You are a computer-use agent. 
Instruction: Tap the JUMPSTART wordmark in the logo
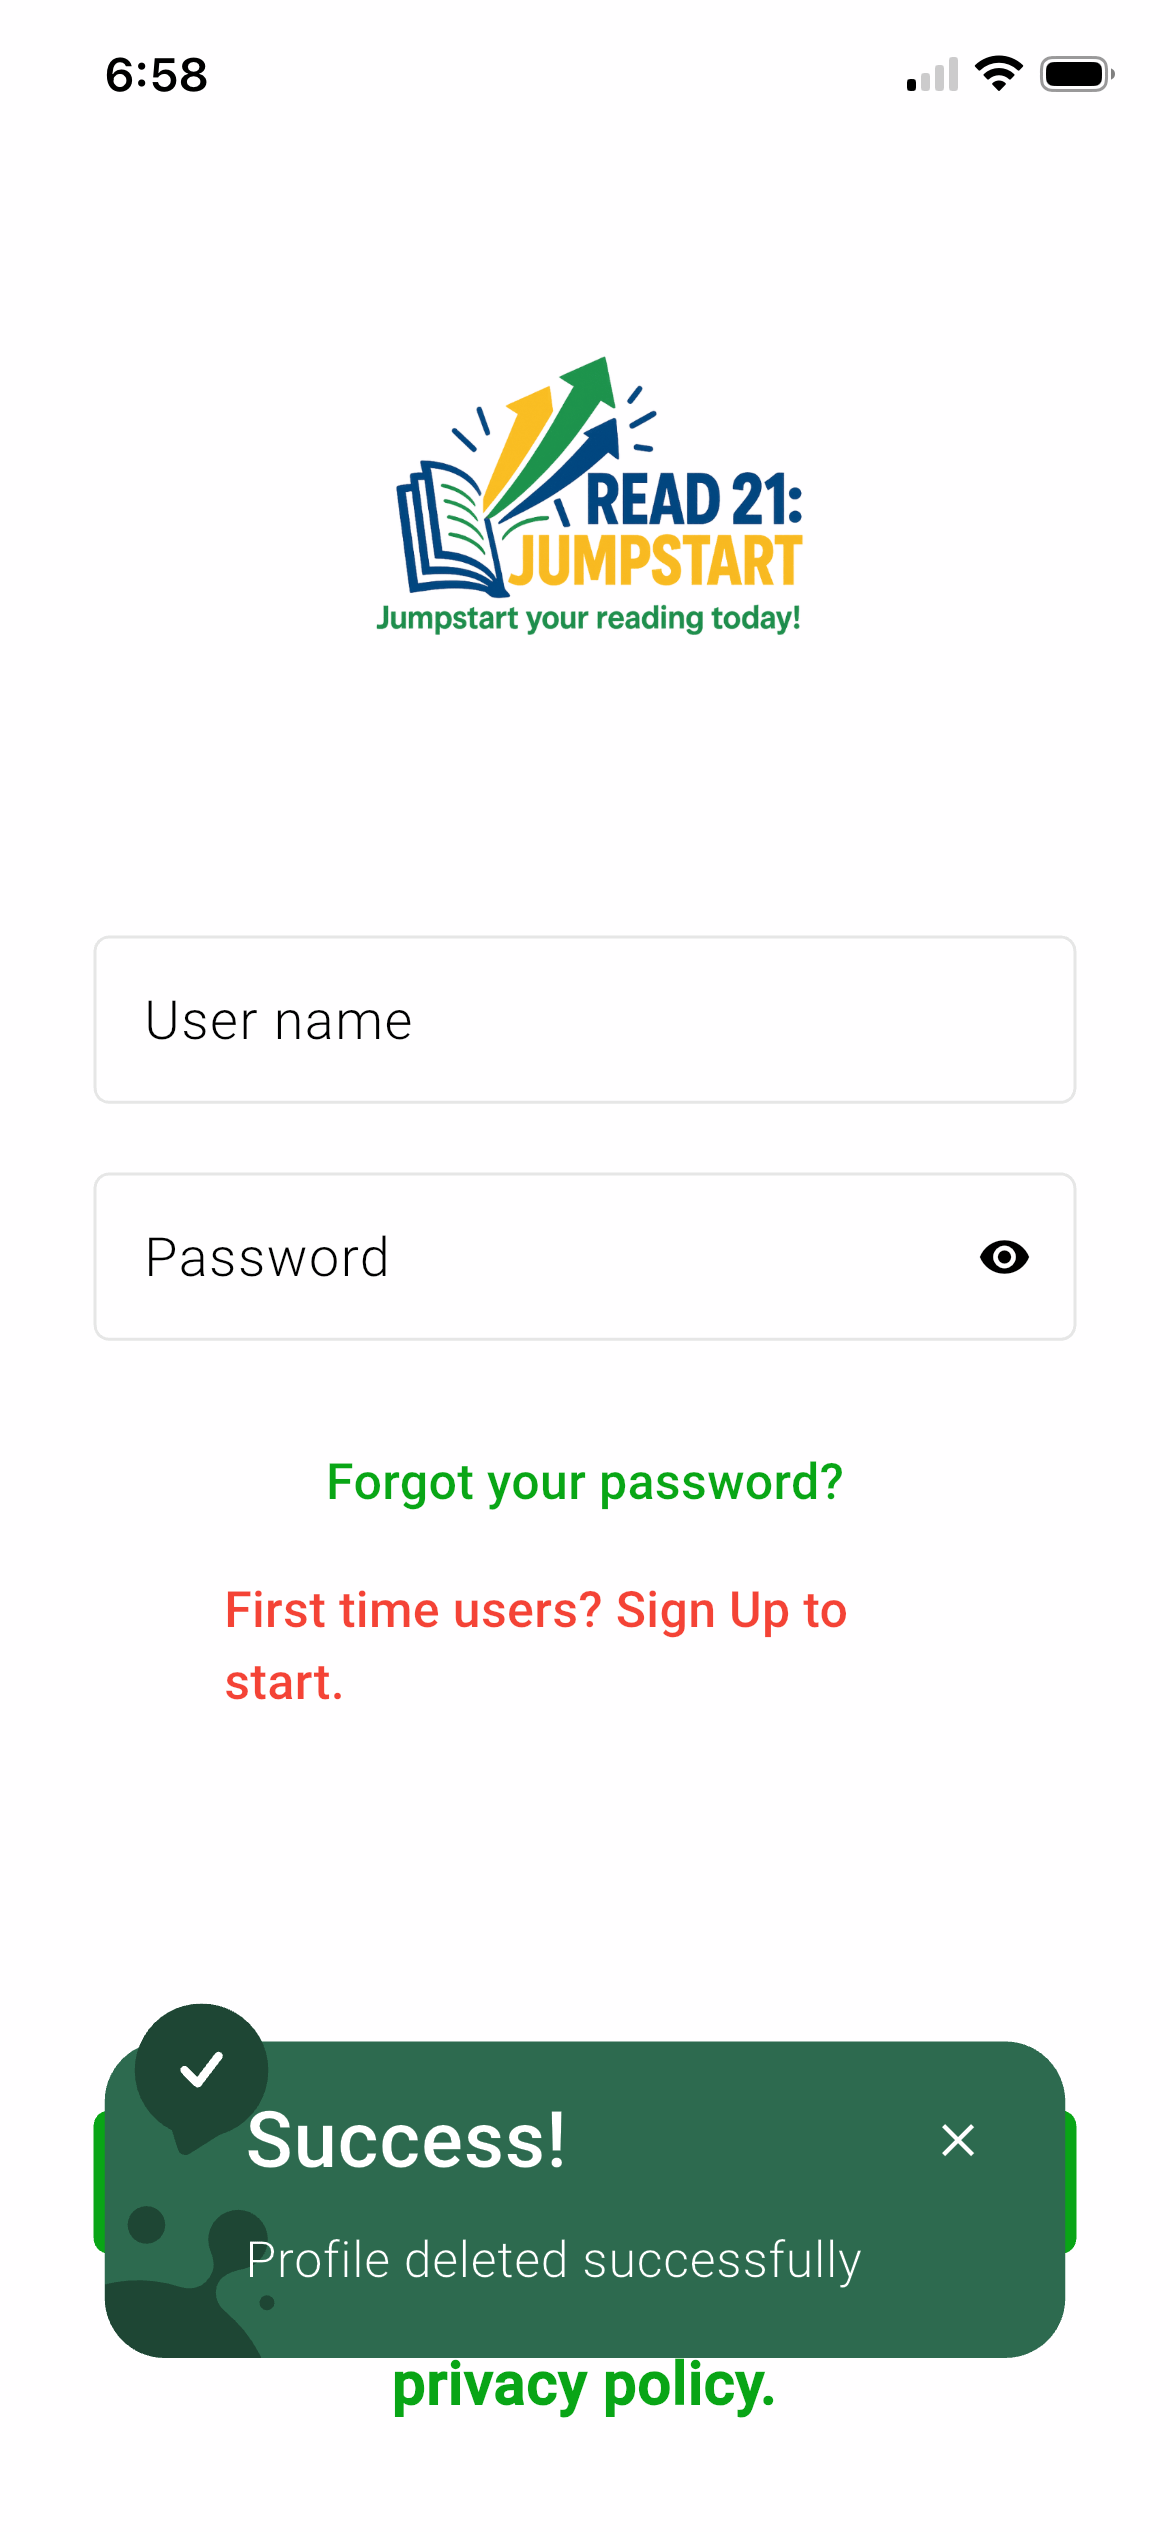(x=656, y=560)
